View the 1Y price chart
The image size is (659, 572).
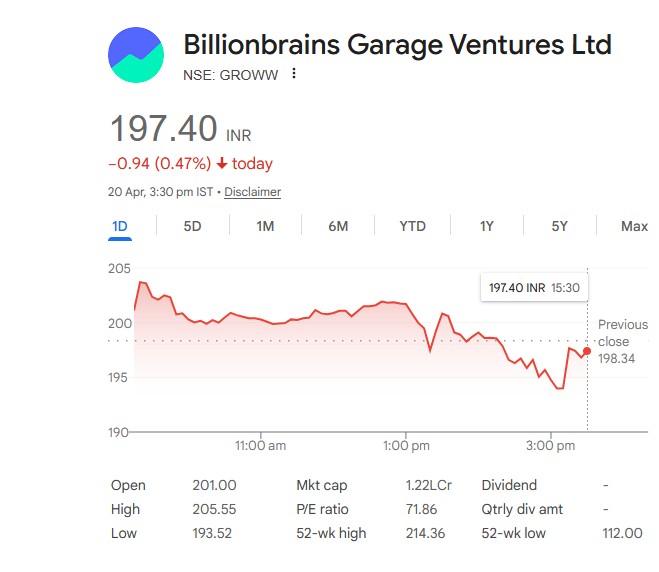point(486,226)
